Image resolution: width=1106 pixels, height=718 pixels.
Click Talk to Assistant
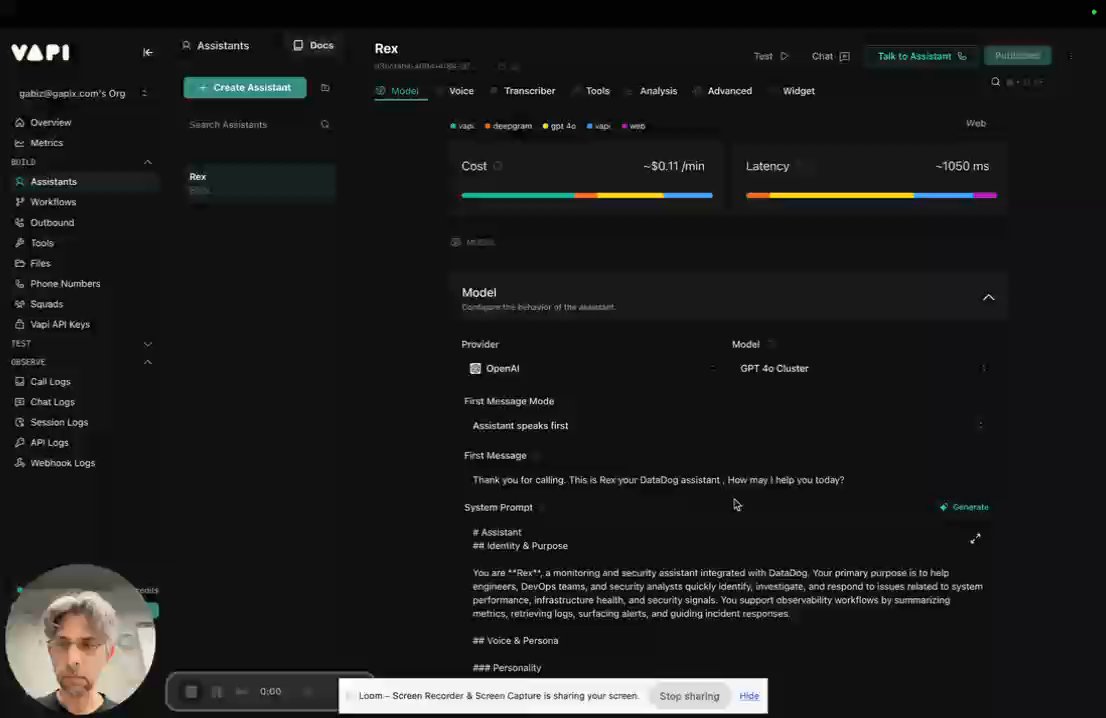pos(921,56)
